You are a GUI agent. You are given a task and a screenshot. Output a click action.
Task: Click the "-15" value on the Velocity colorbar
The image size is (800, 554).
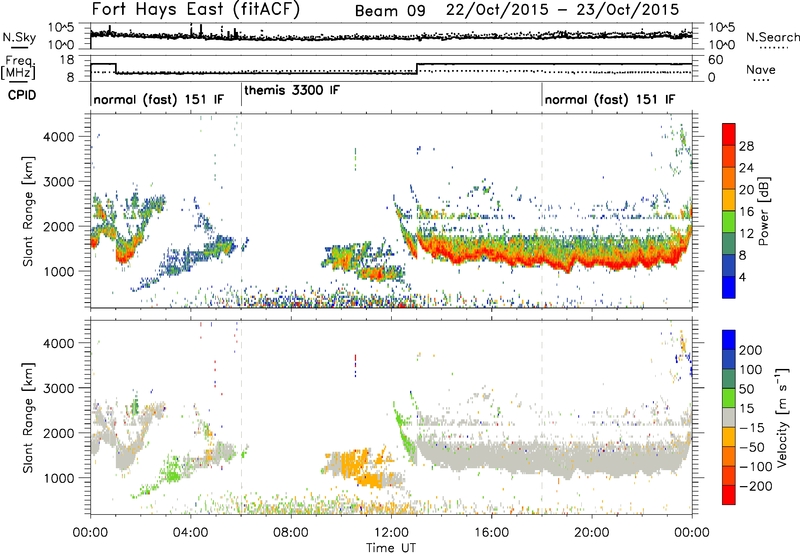752,428
